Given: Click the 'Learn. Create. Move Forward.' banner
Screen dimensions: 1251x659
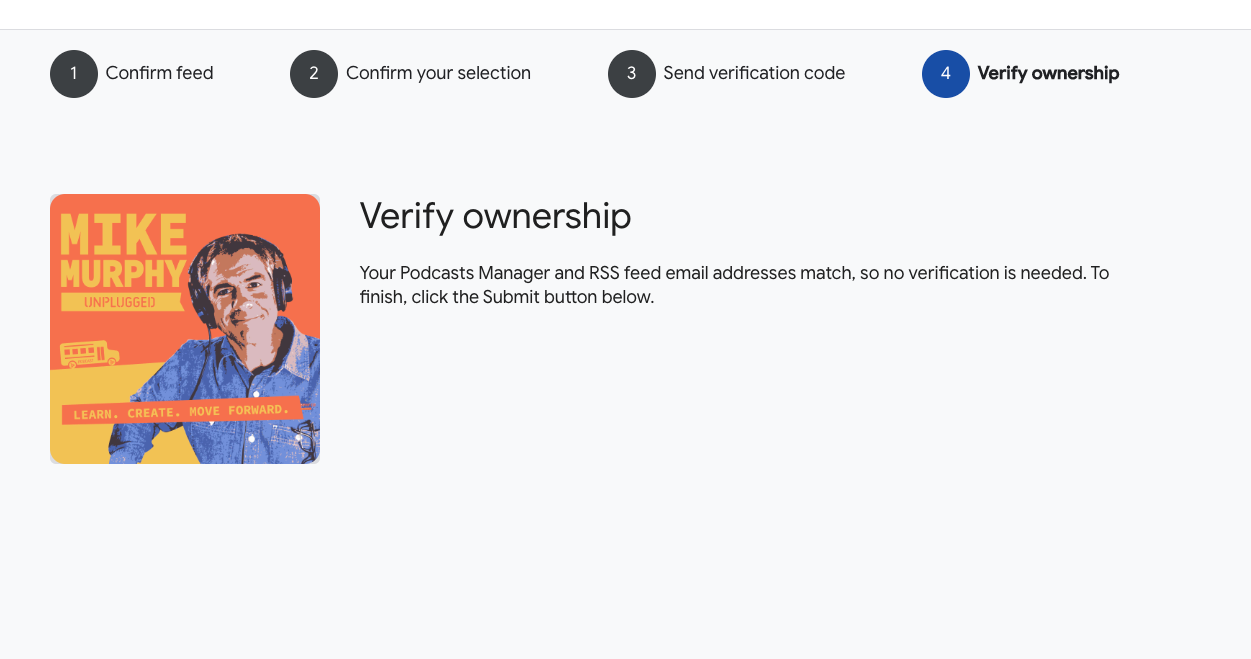Looking at the screenshot, I should (x=182, y=411).
